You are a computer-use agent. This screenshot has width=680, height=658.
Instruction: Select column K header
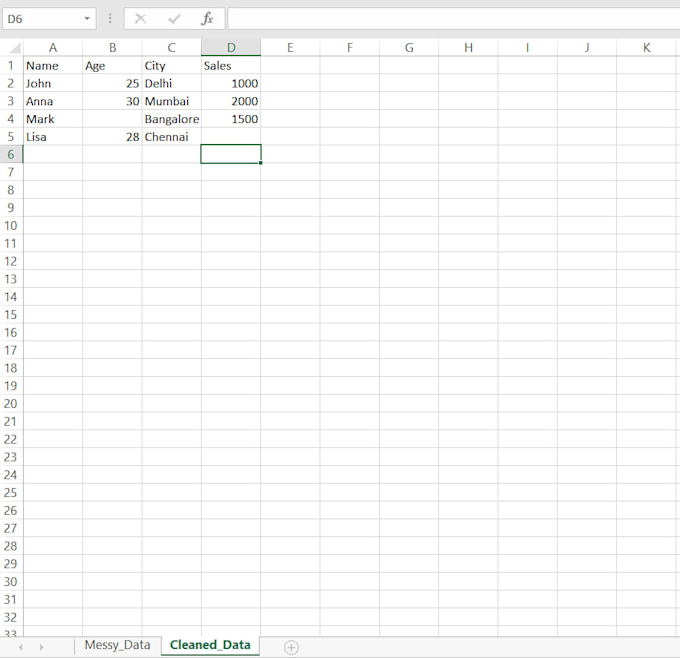pos(647,47)
